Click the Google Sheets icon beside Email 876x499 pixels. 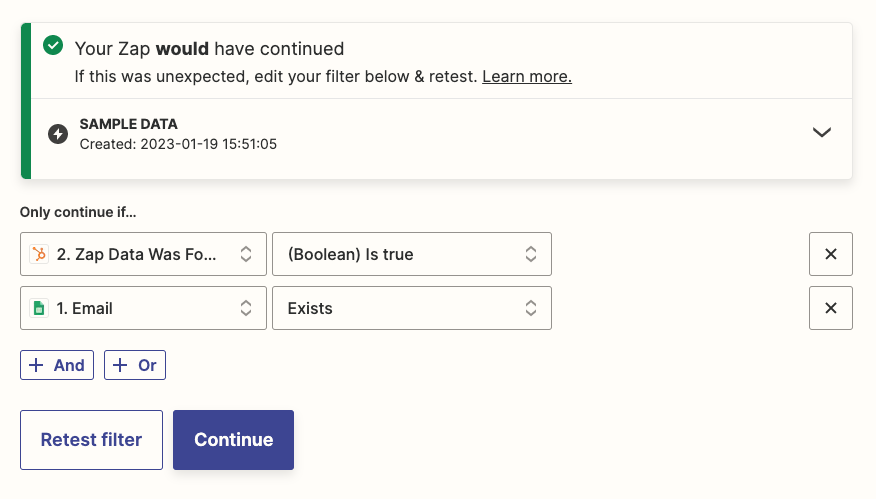pos(39,308)
